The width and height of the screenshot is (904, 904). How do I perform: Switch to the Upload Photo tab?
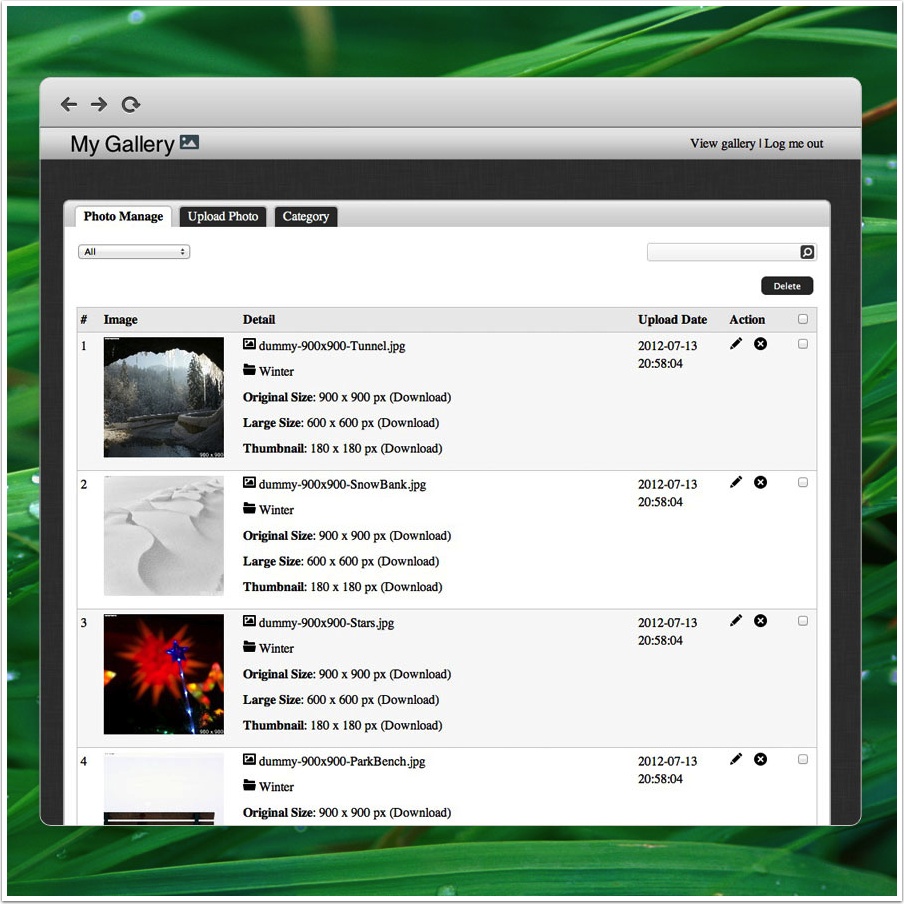tap(223, 217)
